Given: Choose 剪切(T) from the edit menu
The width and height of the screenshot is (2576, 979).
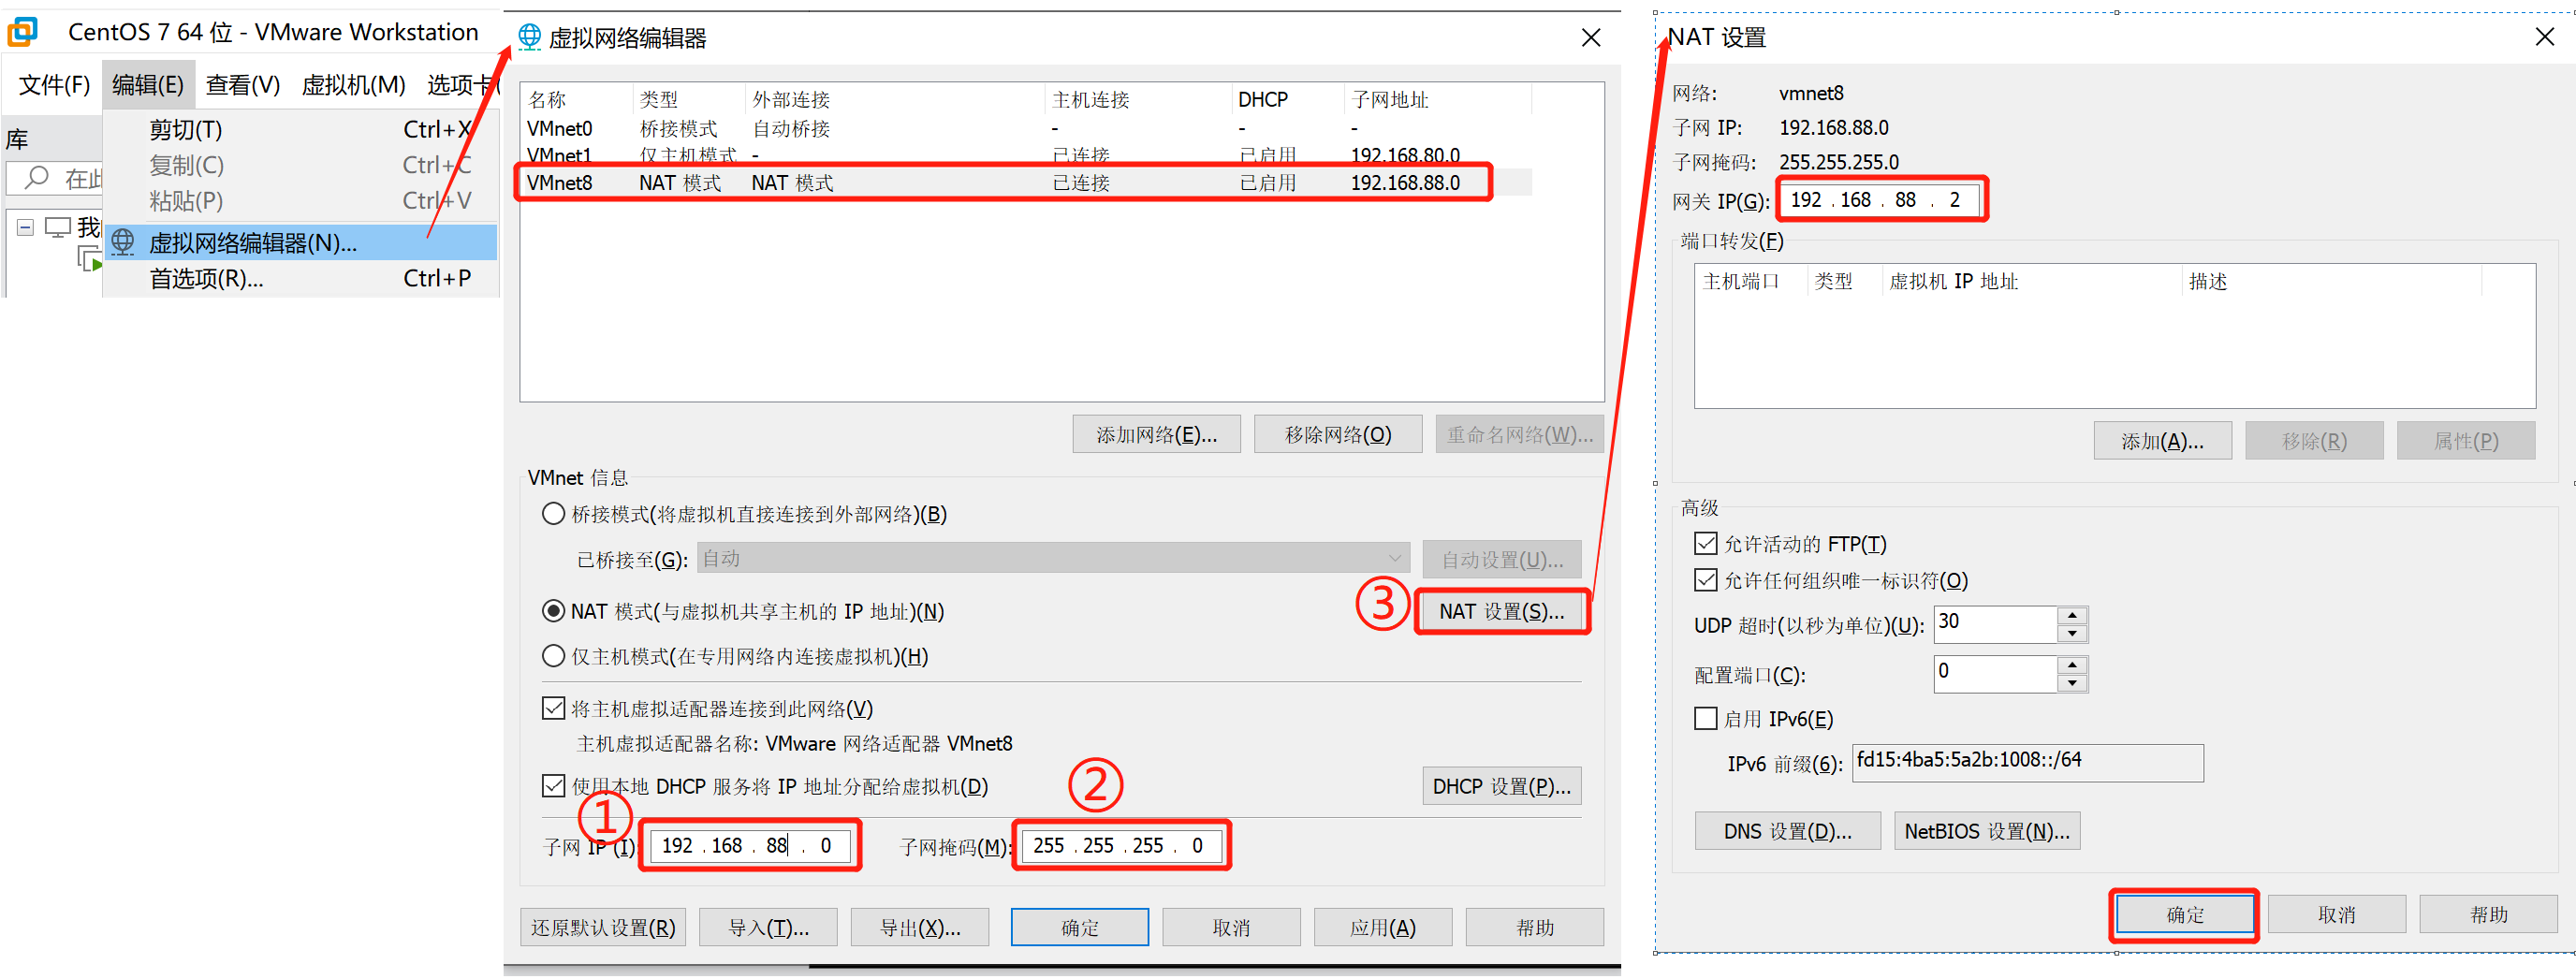Looking at the screenshot, I should [x=300, y=129].
